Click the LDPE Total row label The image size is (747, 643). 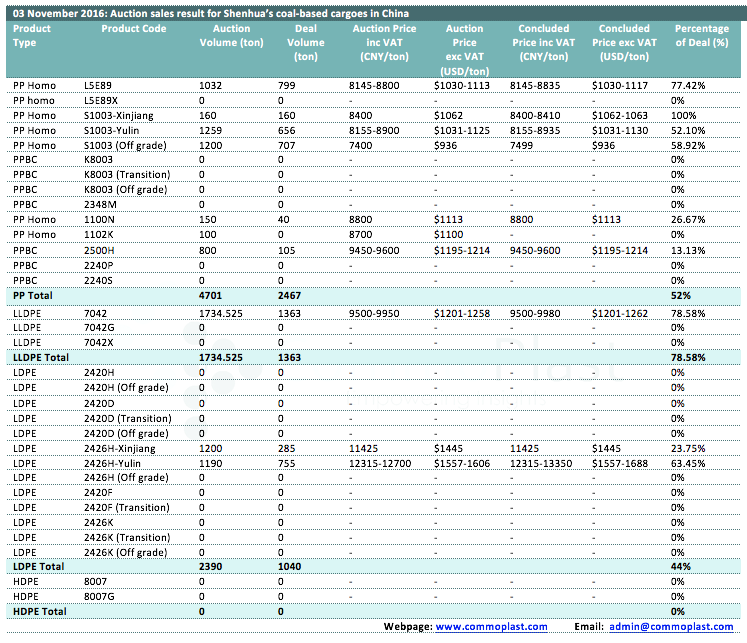pyautogui.click(x=36, y=566)
